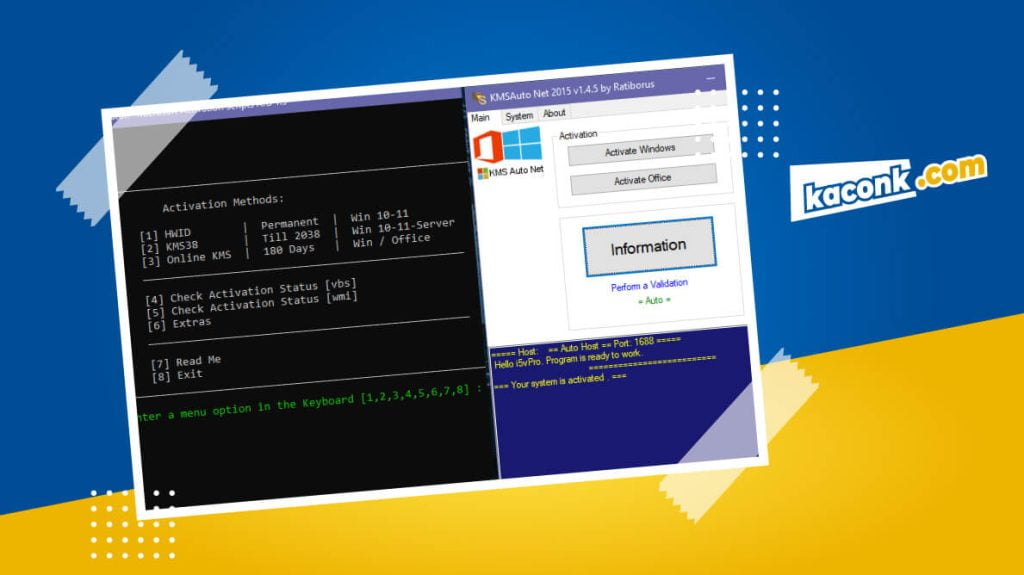1024x575 pixels.
Task: Click the 'Hello i5vPro' log line
Action: (x=567, y=359)
